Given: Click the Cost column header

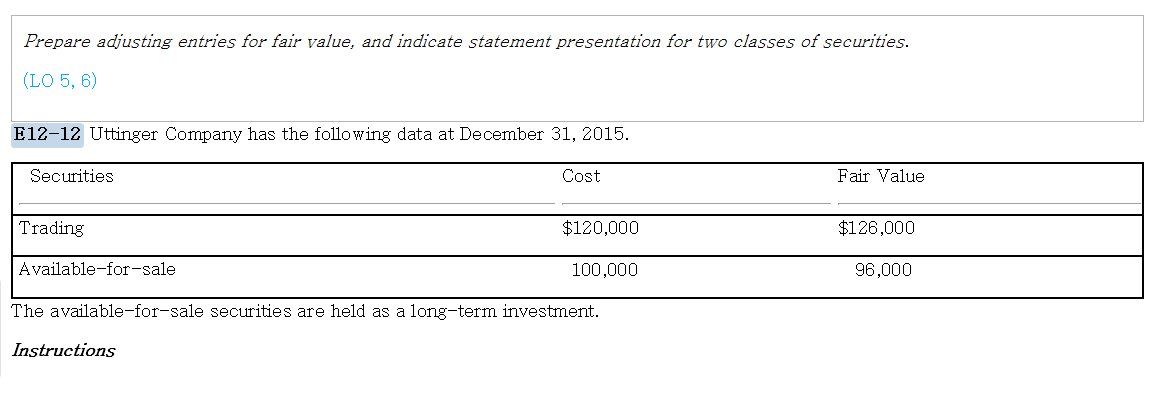Looking at the screenshot, I should click(581, 176).
